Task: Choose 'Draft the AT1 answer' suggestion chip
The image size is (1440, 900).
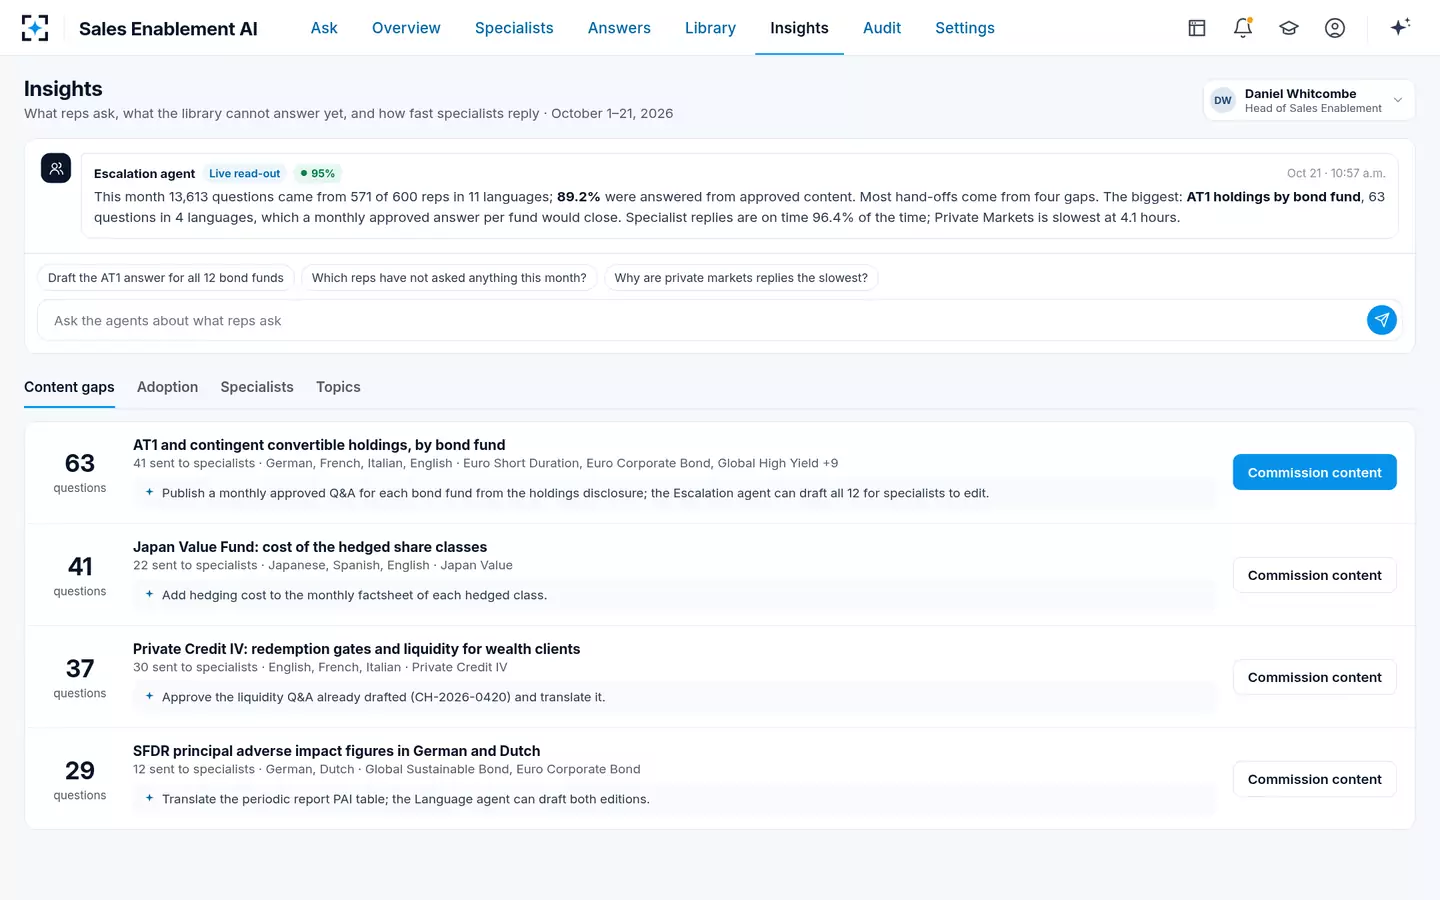Action: tap(166, 278)
